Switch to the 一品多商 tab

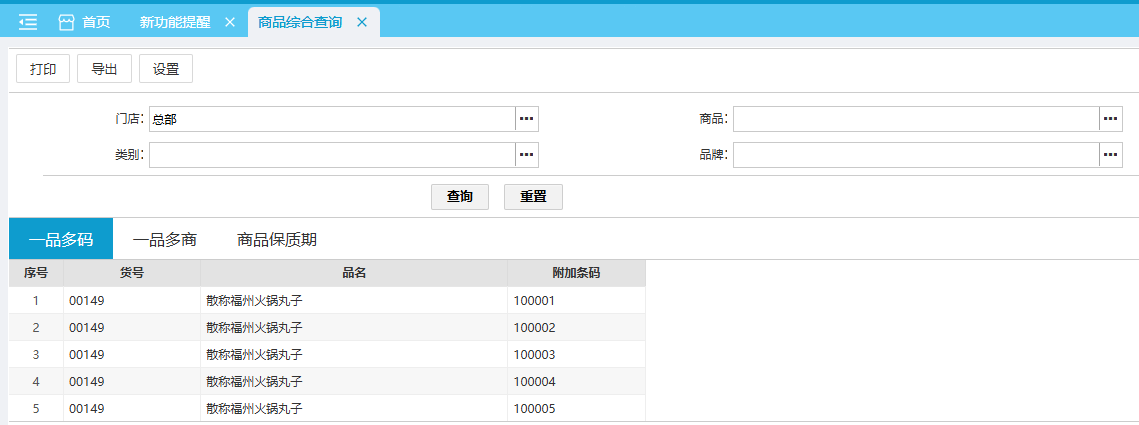(x=165, y=240)
